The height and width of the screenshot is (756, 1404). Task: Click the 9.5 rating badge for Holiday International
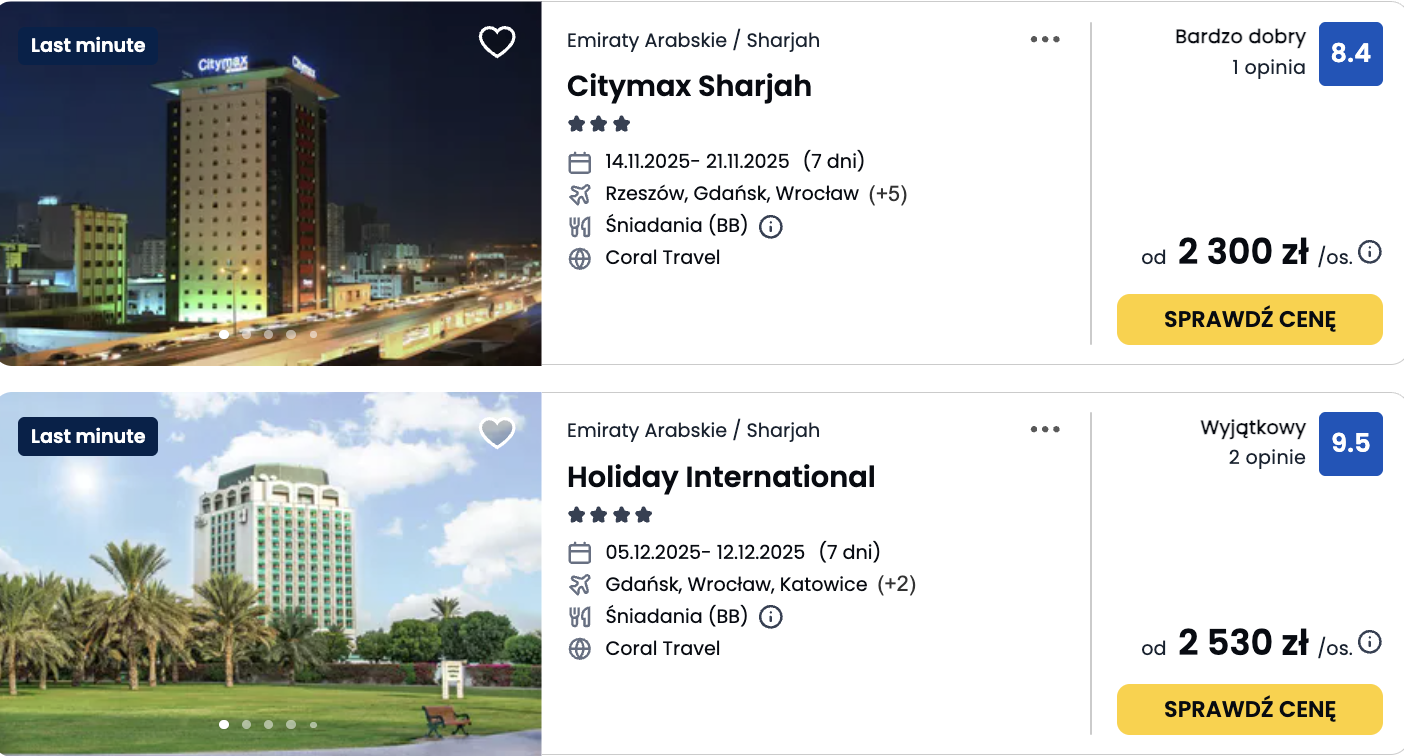1350,444
